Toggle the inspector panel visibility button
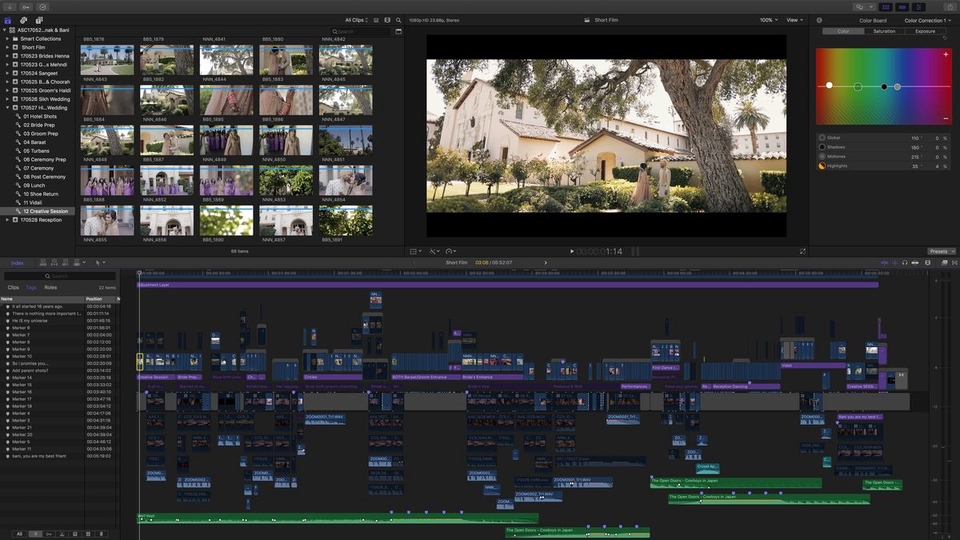The width and height of the screenshot is (960, 540). pos(918,7)
